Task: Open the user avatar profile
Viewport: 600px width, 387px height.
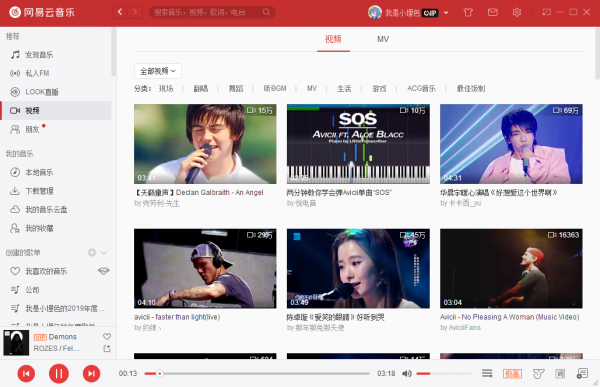Action: (375, 13)
